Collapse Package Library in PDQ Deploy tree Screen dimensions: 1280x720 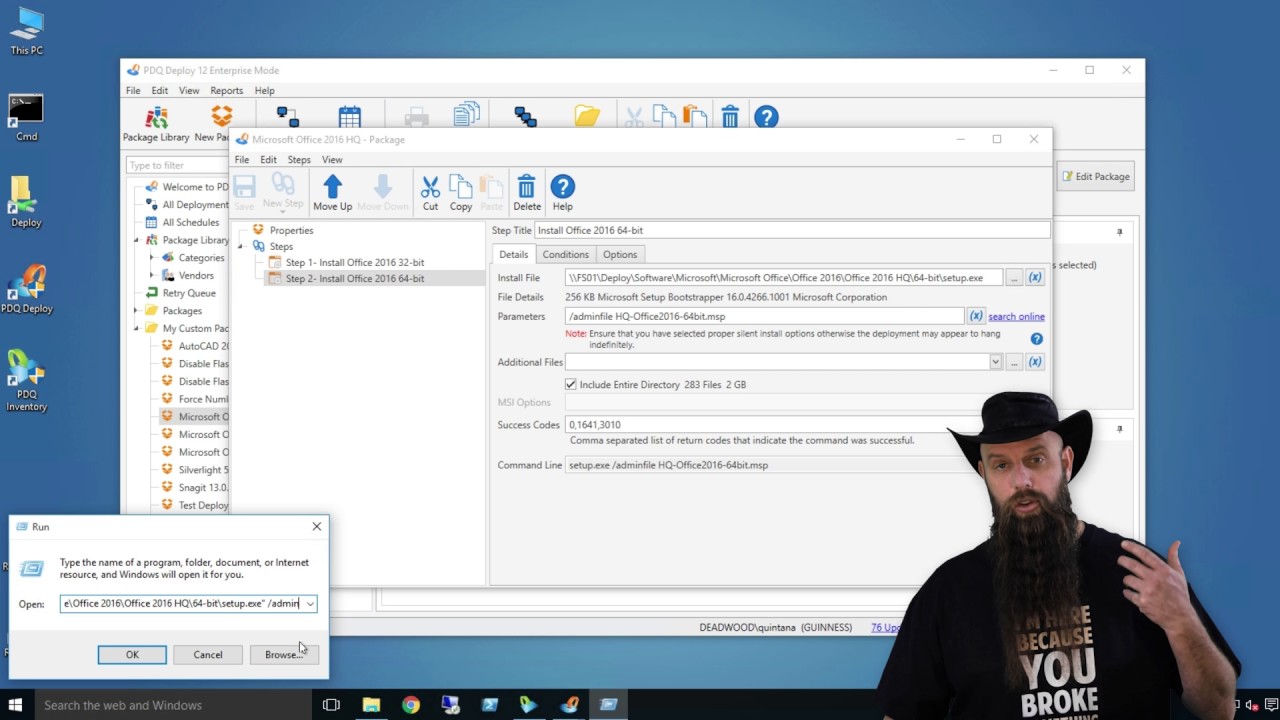click(137, 240)
